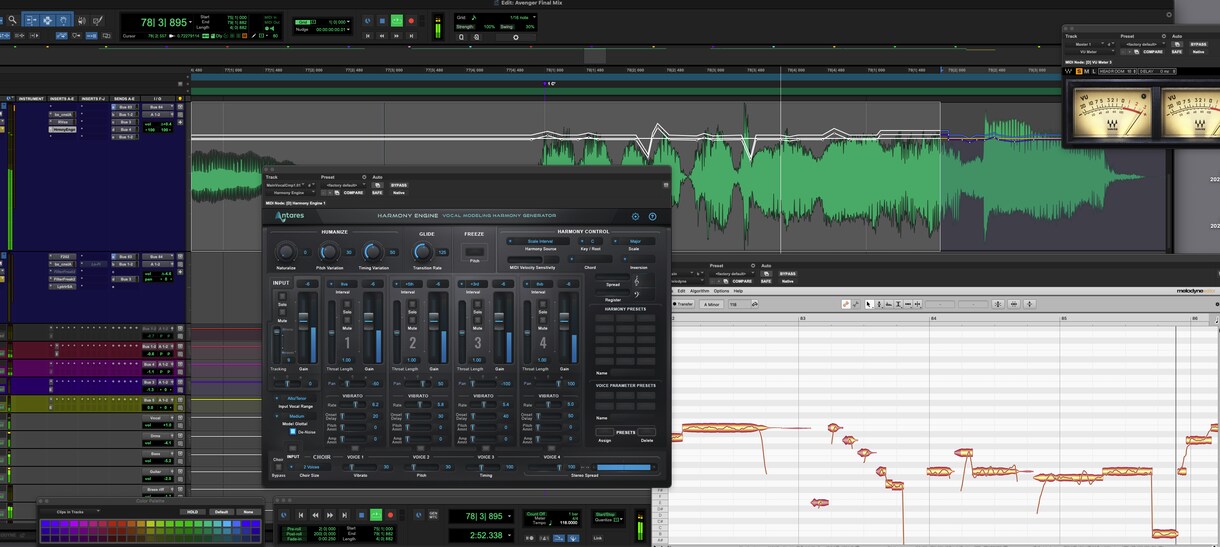Open voice 1 Interval dropdown showing 8va
Image resolution: width=1220 pixels, height=547 pixels.
[x=342, y=284]
